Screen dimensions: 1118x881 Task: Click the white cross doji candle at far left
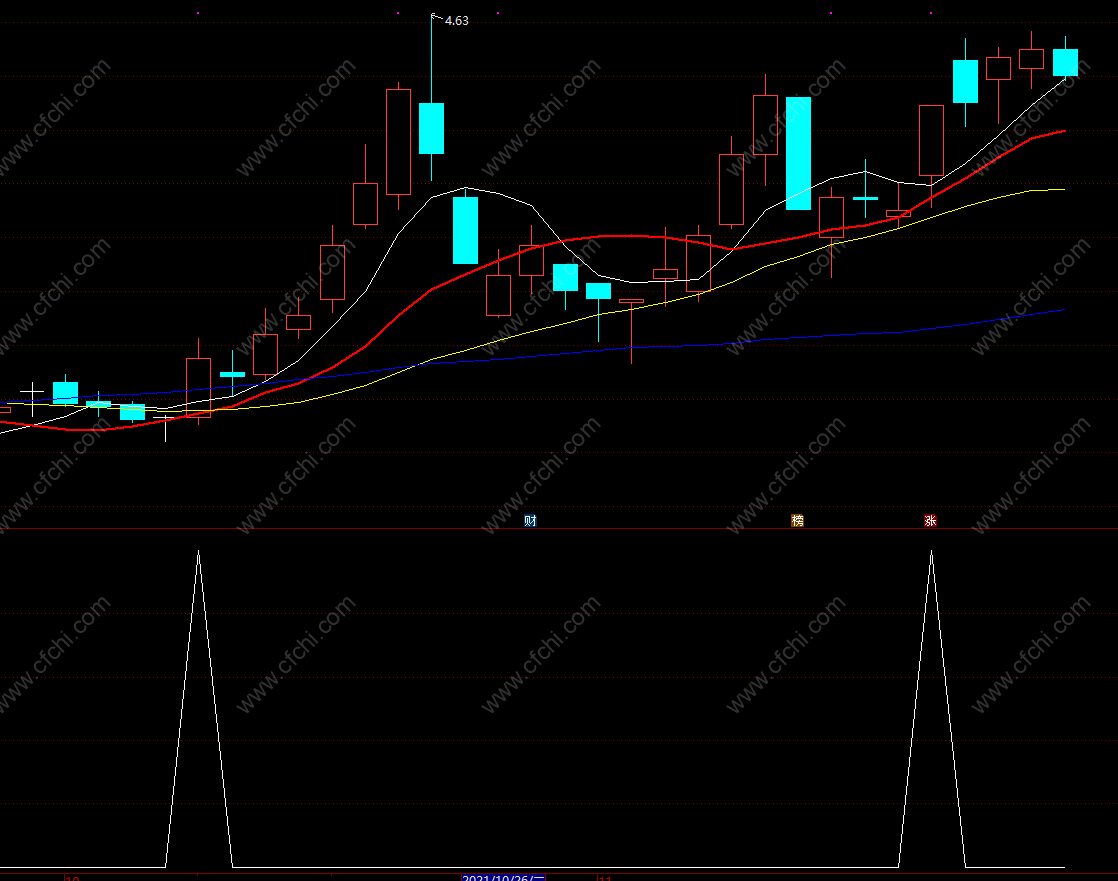(32, 392)
